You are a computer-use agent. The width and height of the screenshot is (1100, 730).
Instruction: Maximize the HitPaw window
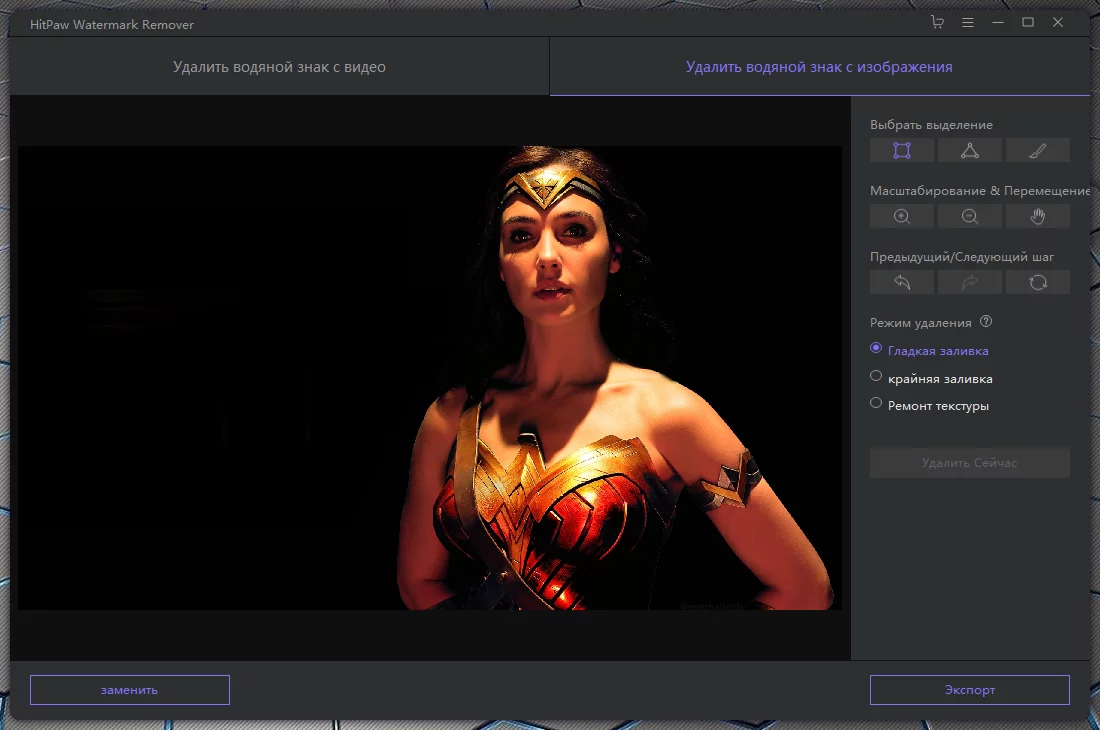click(1028, 22)
